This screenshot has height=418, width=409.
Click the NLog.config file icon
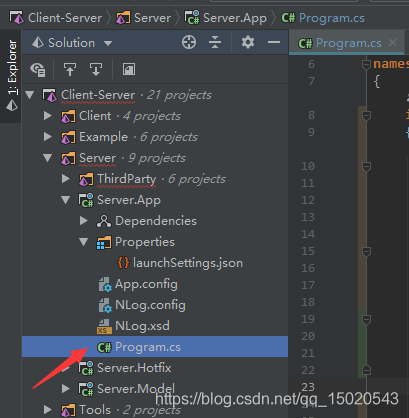(105, 305)
